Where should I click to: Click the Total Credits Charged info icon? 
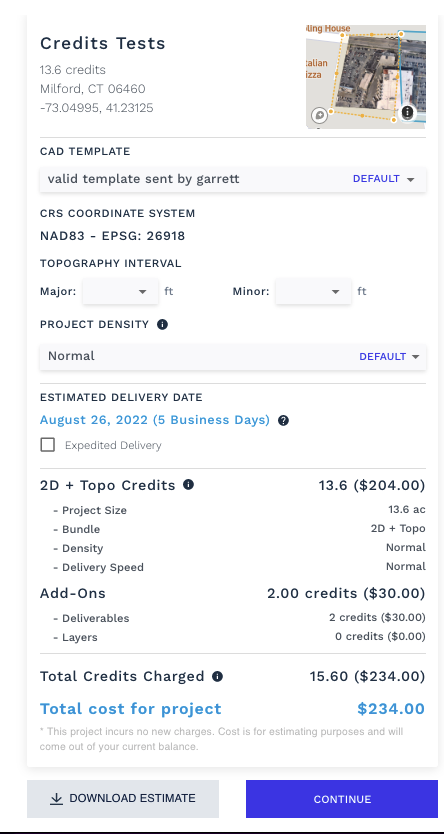click(x=217, y=677)
